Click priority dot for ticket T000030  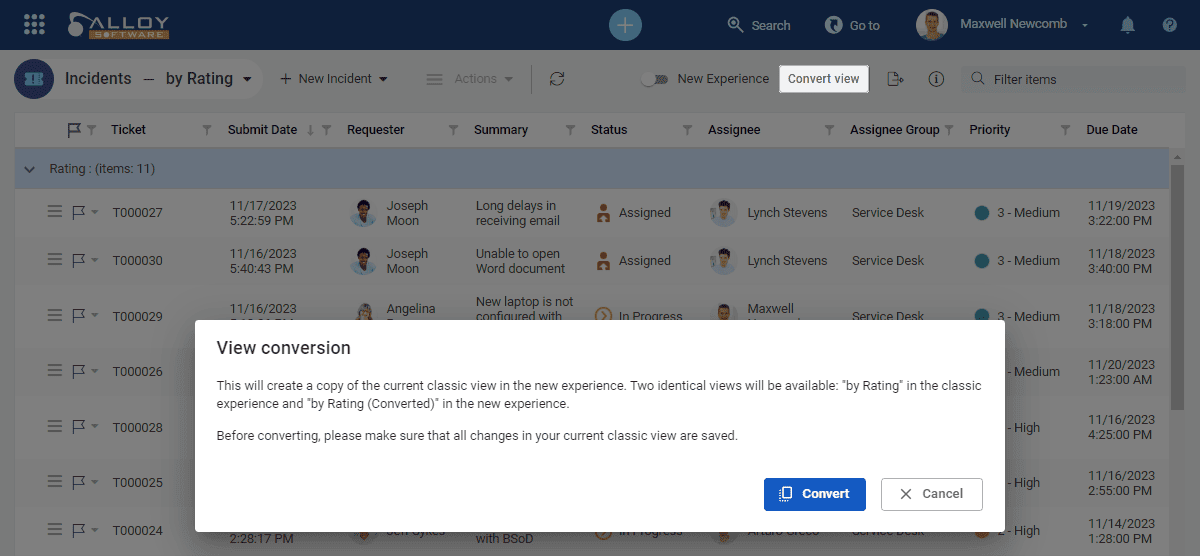982,260
